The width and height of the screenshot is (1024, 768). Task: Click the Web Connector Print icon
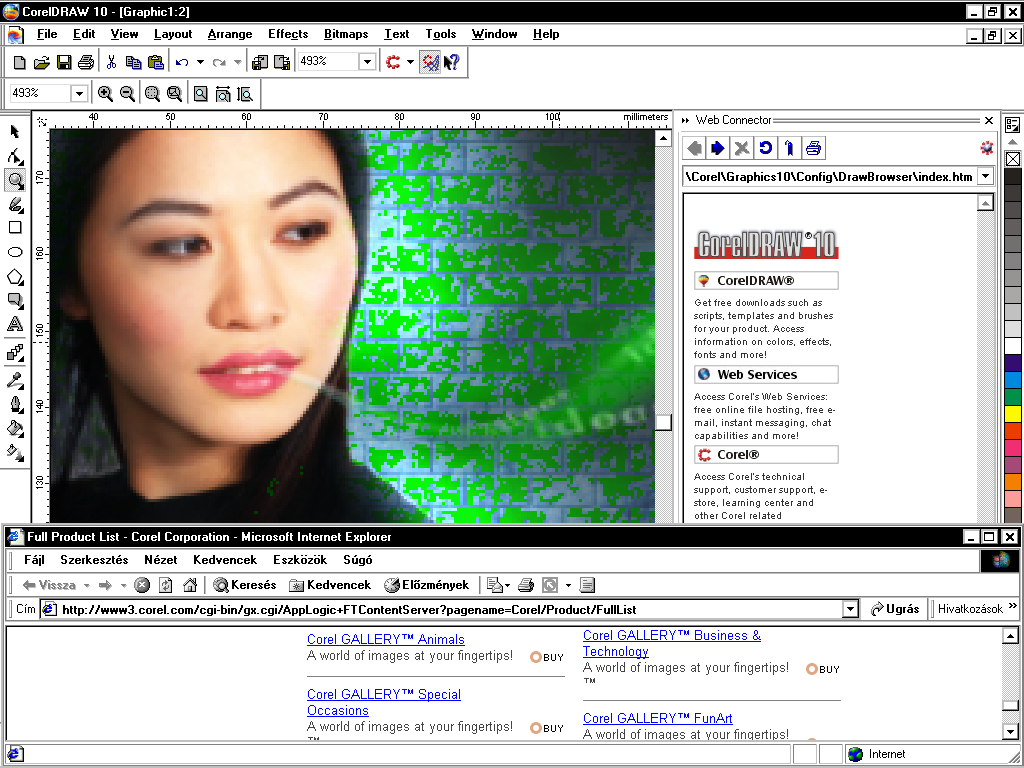[x=813, y=148]
